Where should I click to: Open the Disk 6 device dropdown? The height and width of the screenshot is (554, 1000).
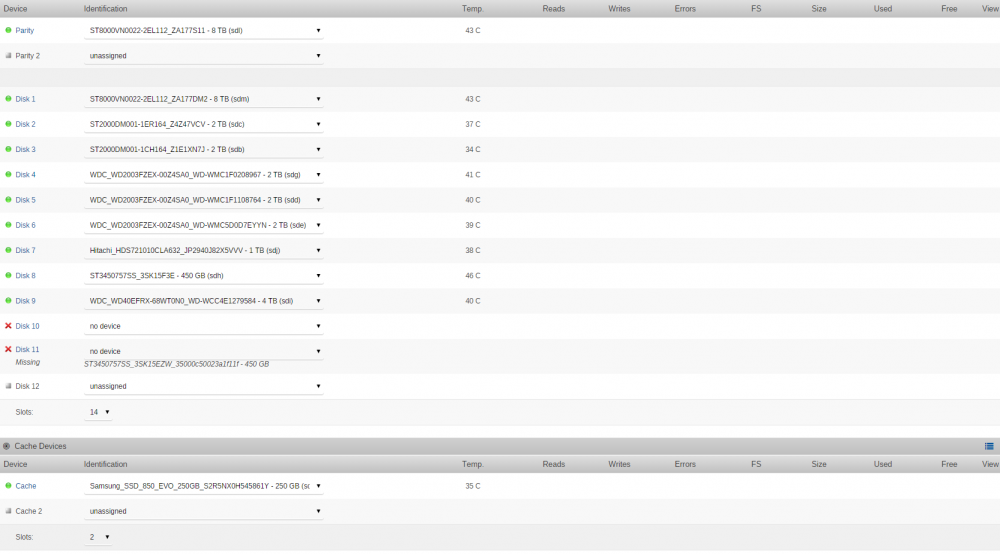pos(204,225)
